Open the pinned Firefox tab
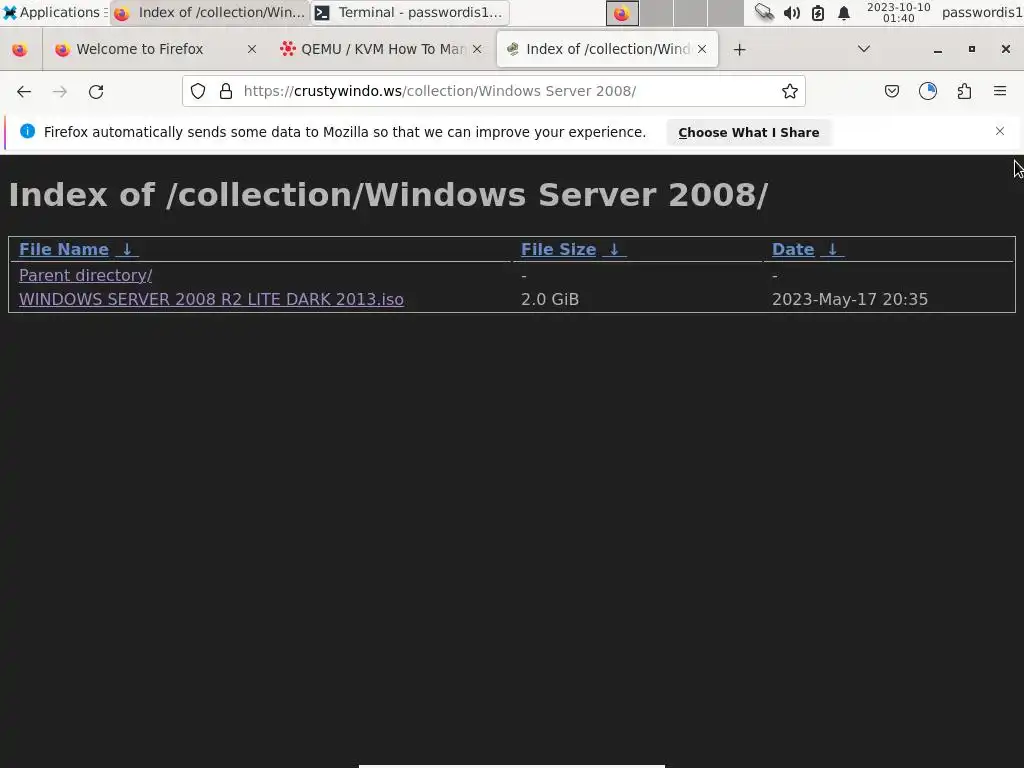Image resolution: width=1024 pixels, height=768 pixels. coord(20,50)
